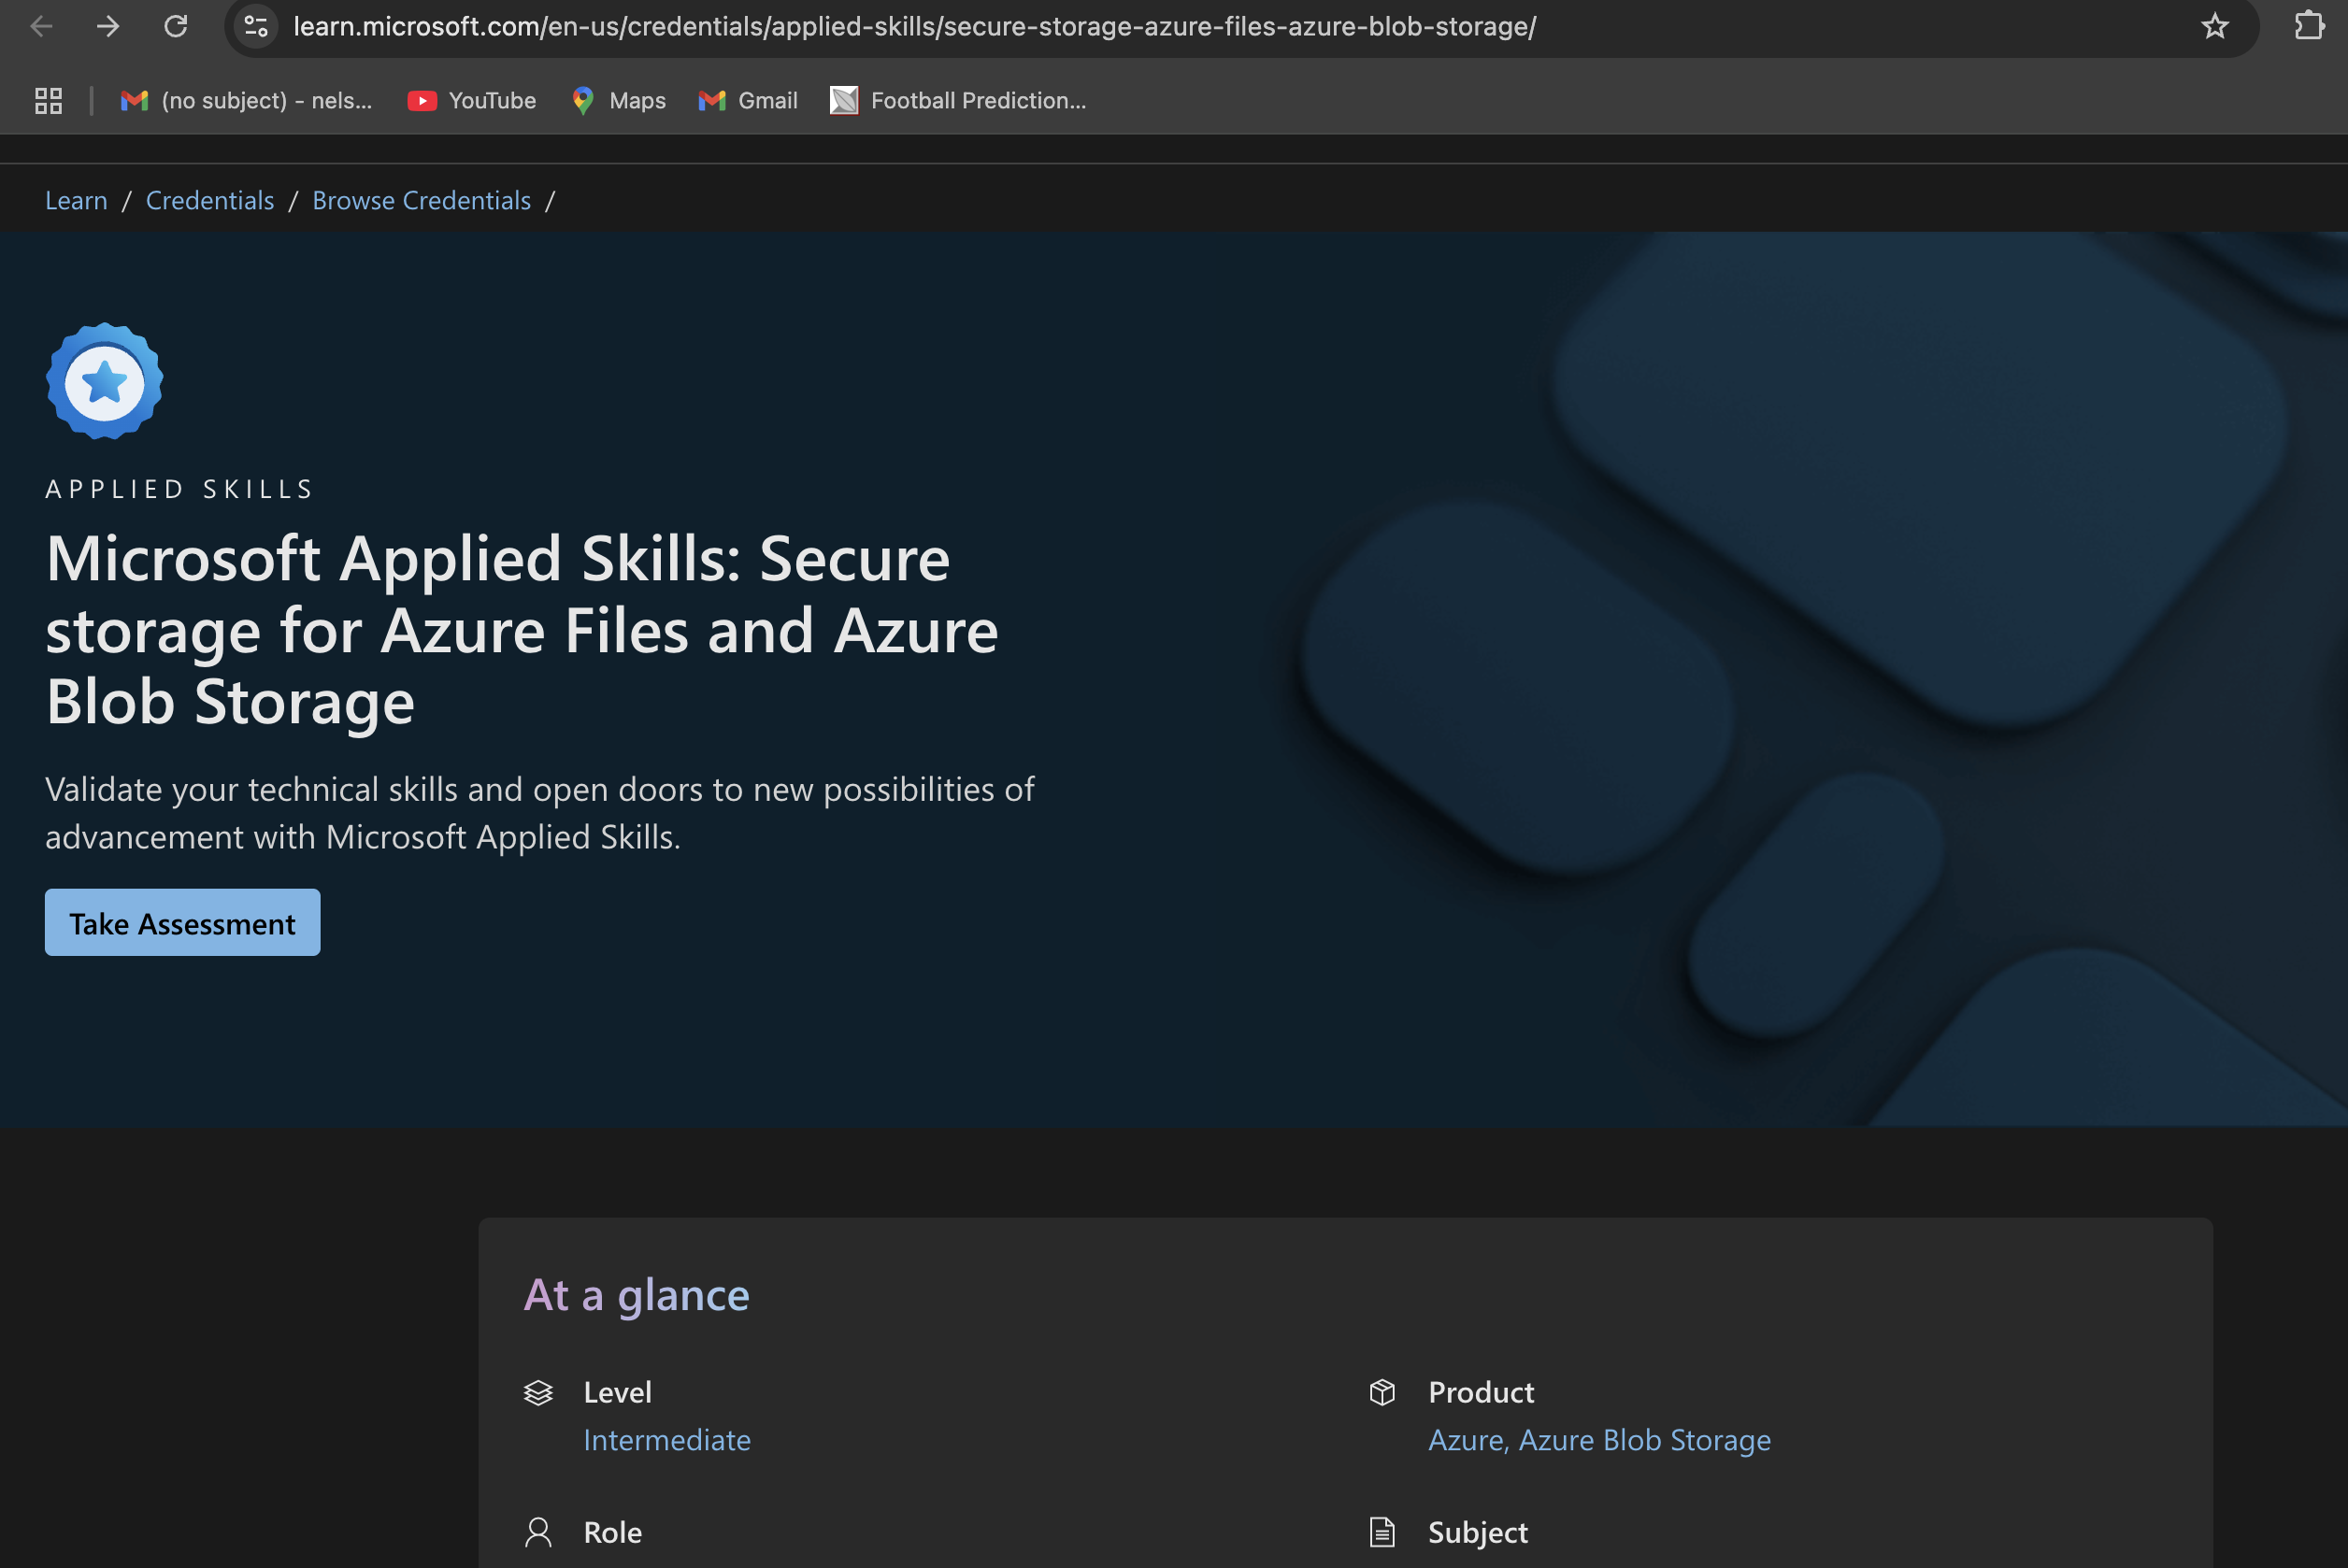Click the Role person icon
Screen dimensions: 2348x1568
coord(538,1532)
